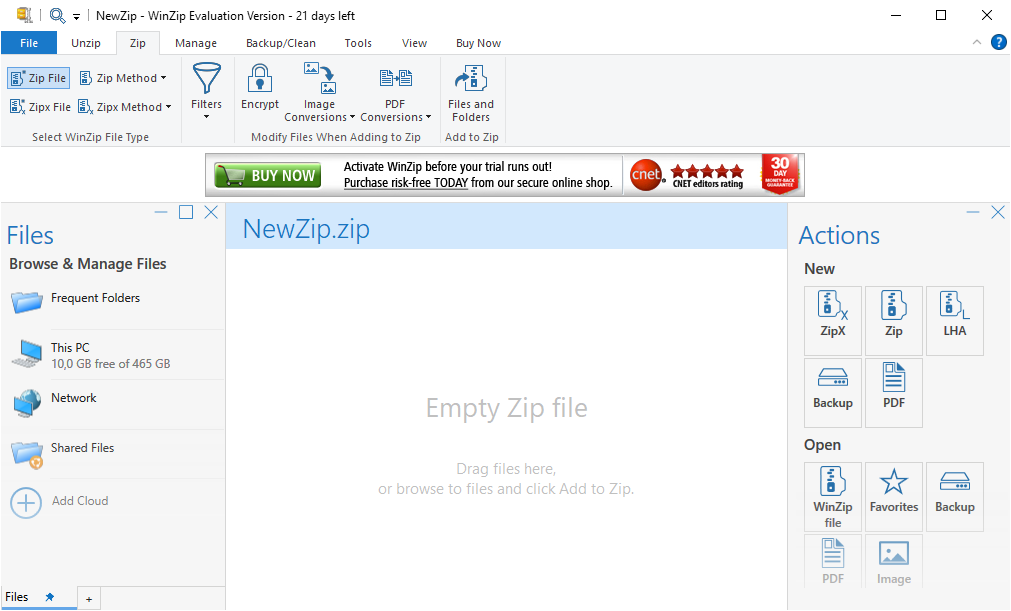Create a new Zip file in Actions
Viewport: 1011px width, 611px height.
click(x=894, y=320)
